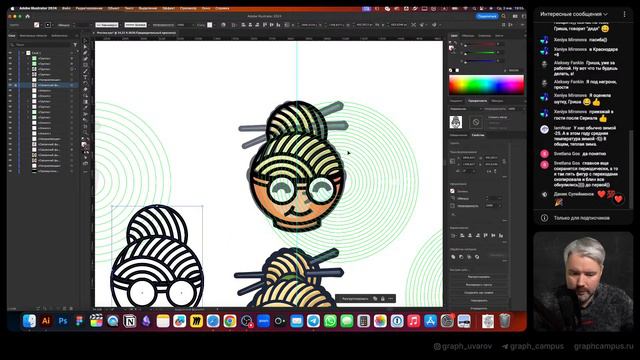Viewport: 640px width, 360px height.
Task: Click the info icon beside Только для подписчиков
Action: click(544, 218)
